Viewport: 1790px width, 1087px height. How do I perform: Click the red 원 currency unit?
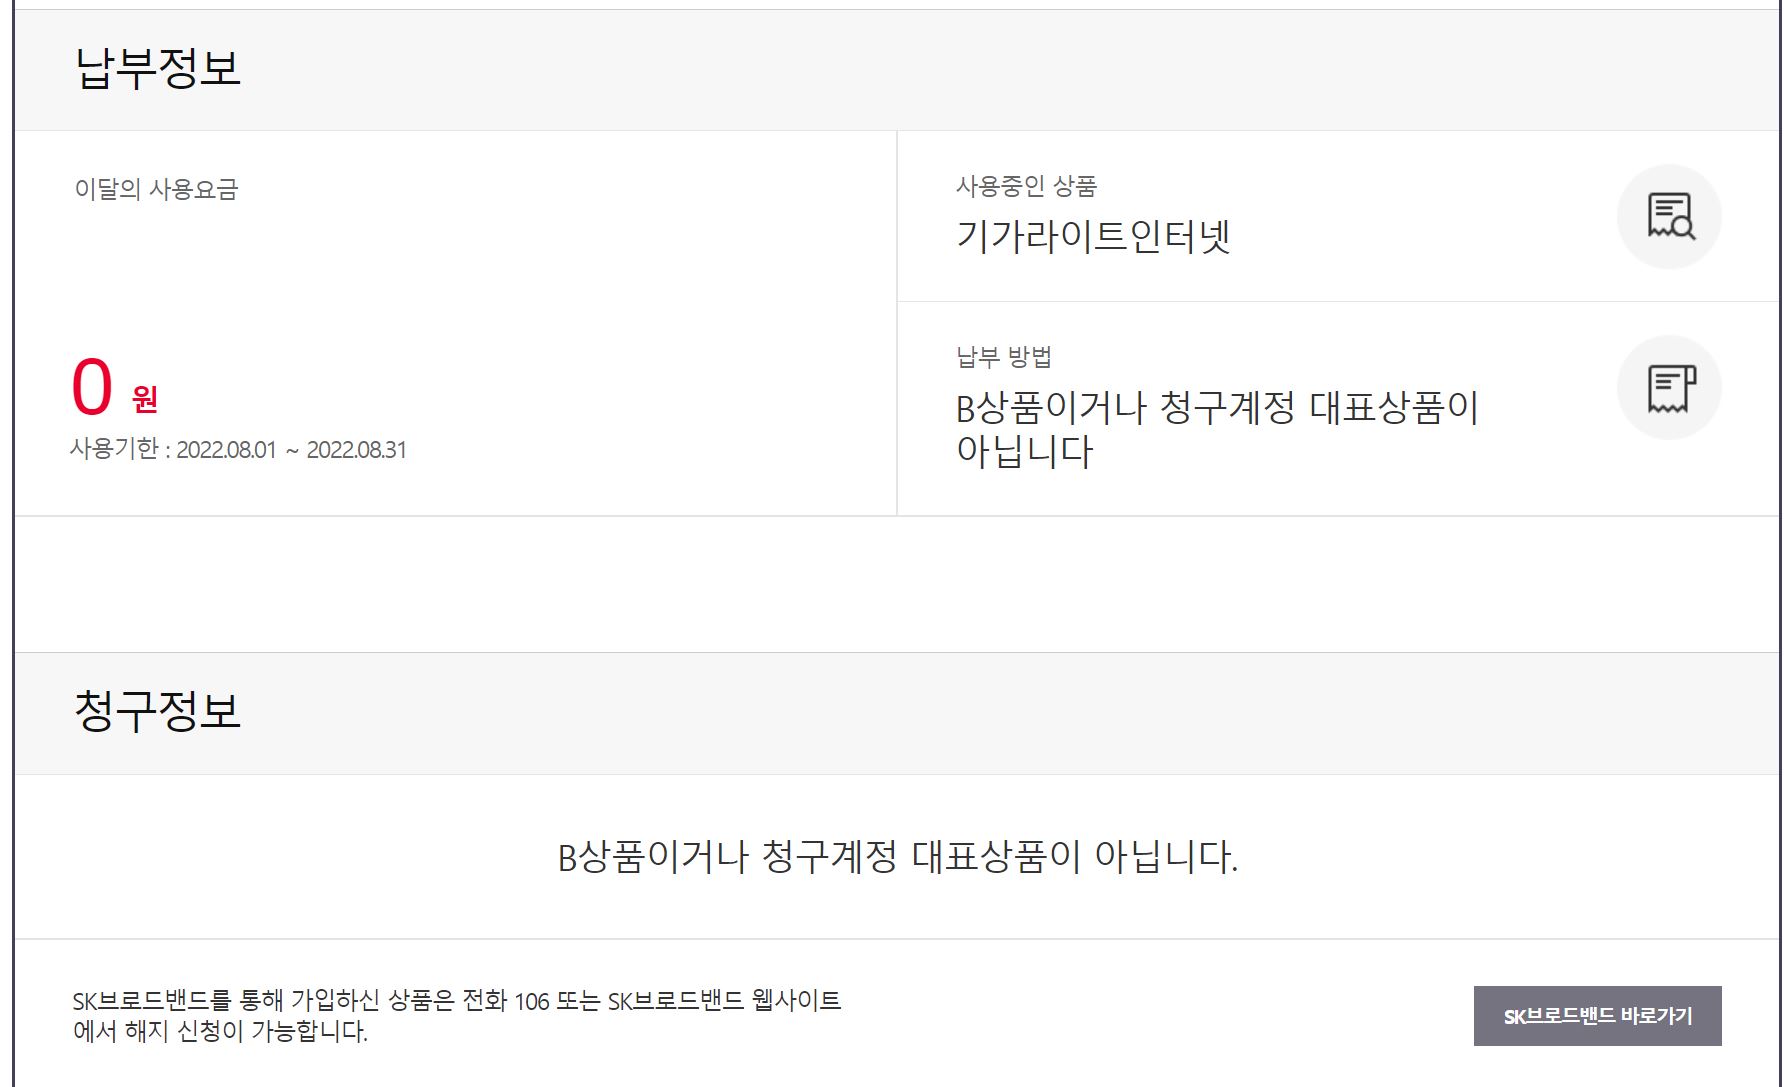(x=145, y=399)
